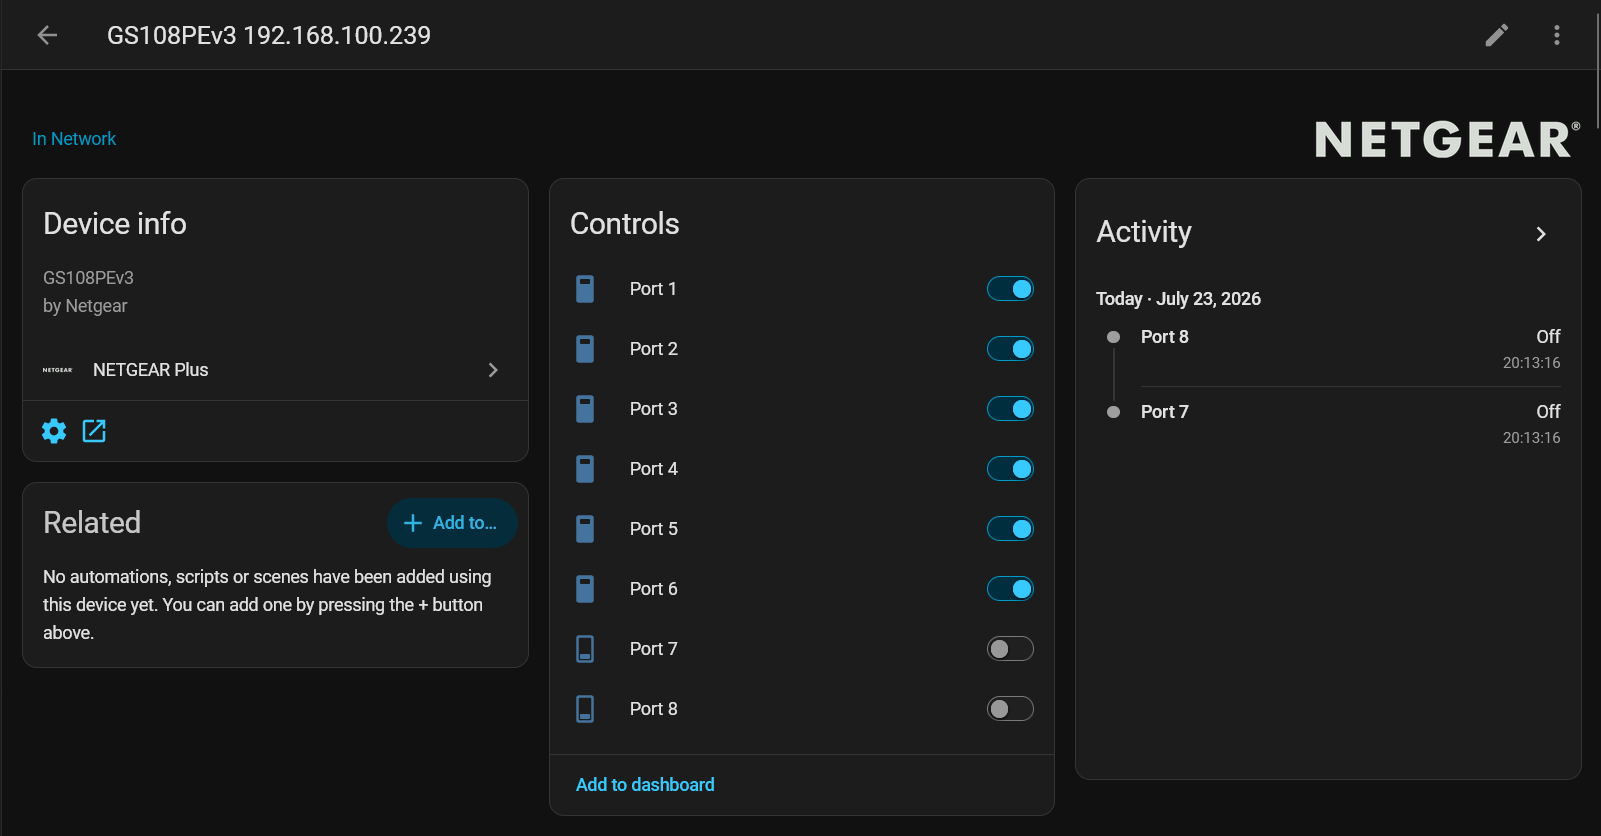1601x836 pixels.
Task: Click the Port 7 switch icon
Action: coord(585,649)
